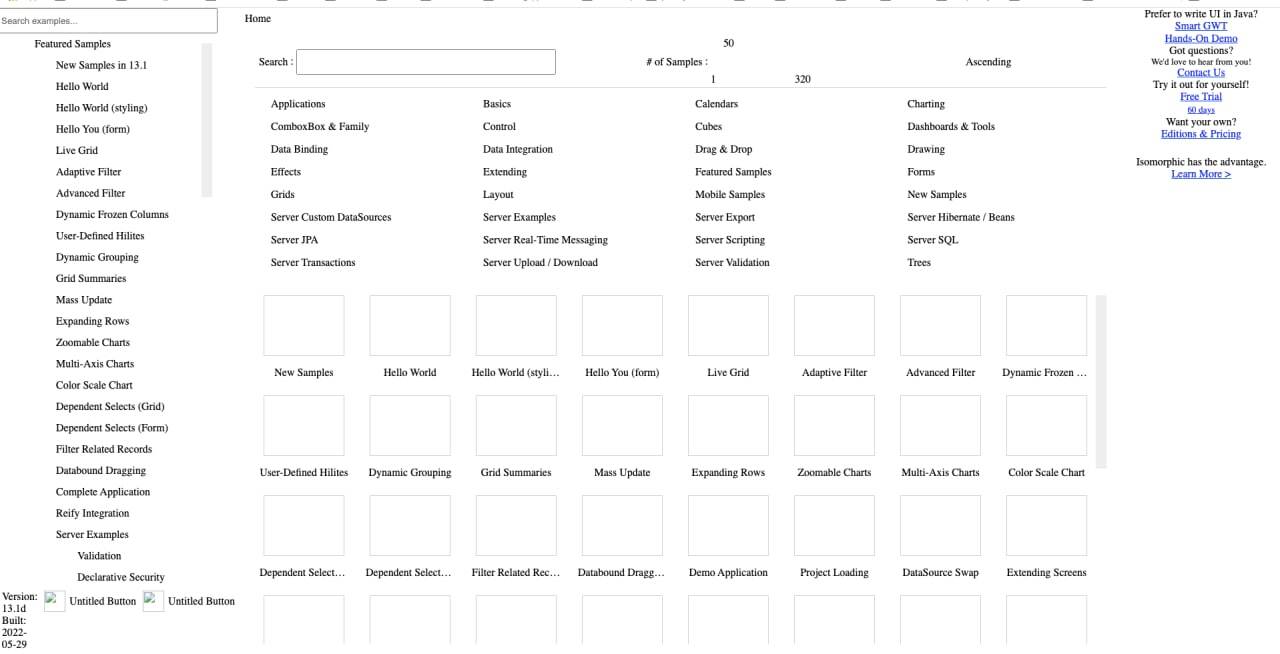1280x654 pixels.
Task: Open the Ascending sort order dropdown
Action: tap(988, 62)
